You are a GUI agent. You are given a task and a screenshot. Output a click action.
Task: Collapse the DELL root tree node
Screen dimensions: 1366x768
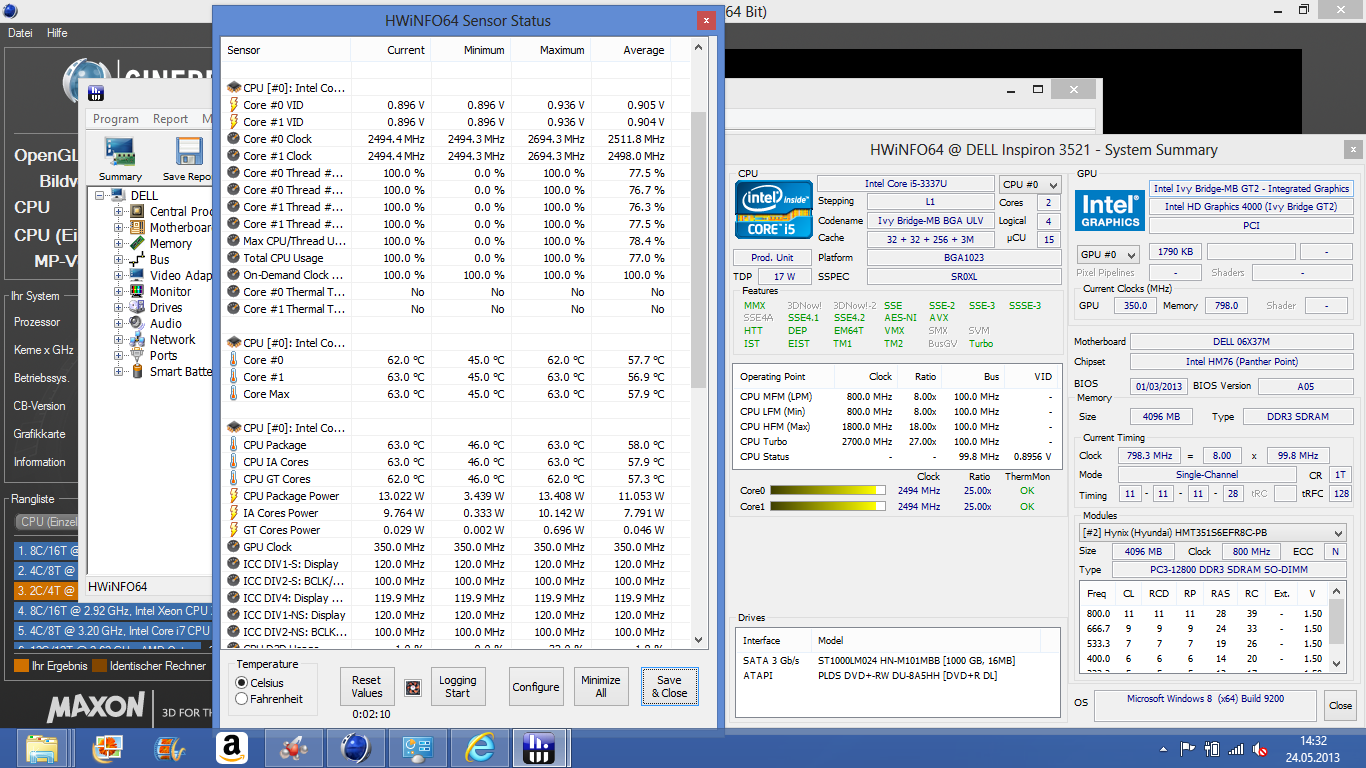coord(100,195)
